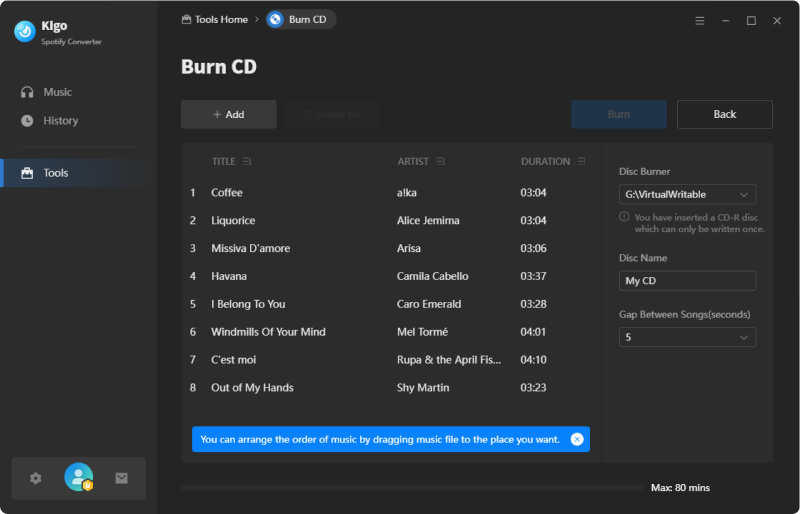Click the ARTIST column header

click(413, 161)
